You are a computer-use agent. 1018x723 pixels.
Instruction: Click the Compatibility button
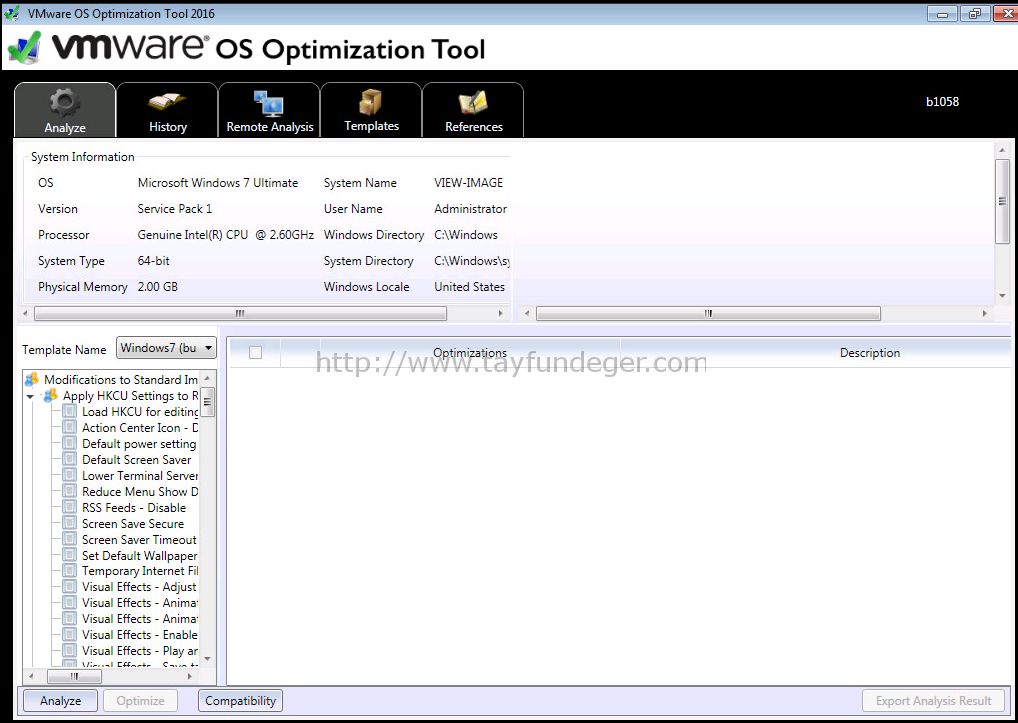240,701
